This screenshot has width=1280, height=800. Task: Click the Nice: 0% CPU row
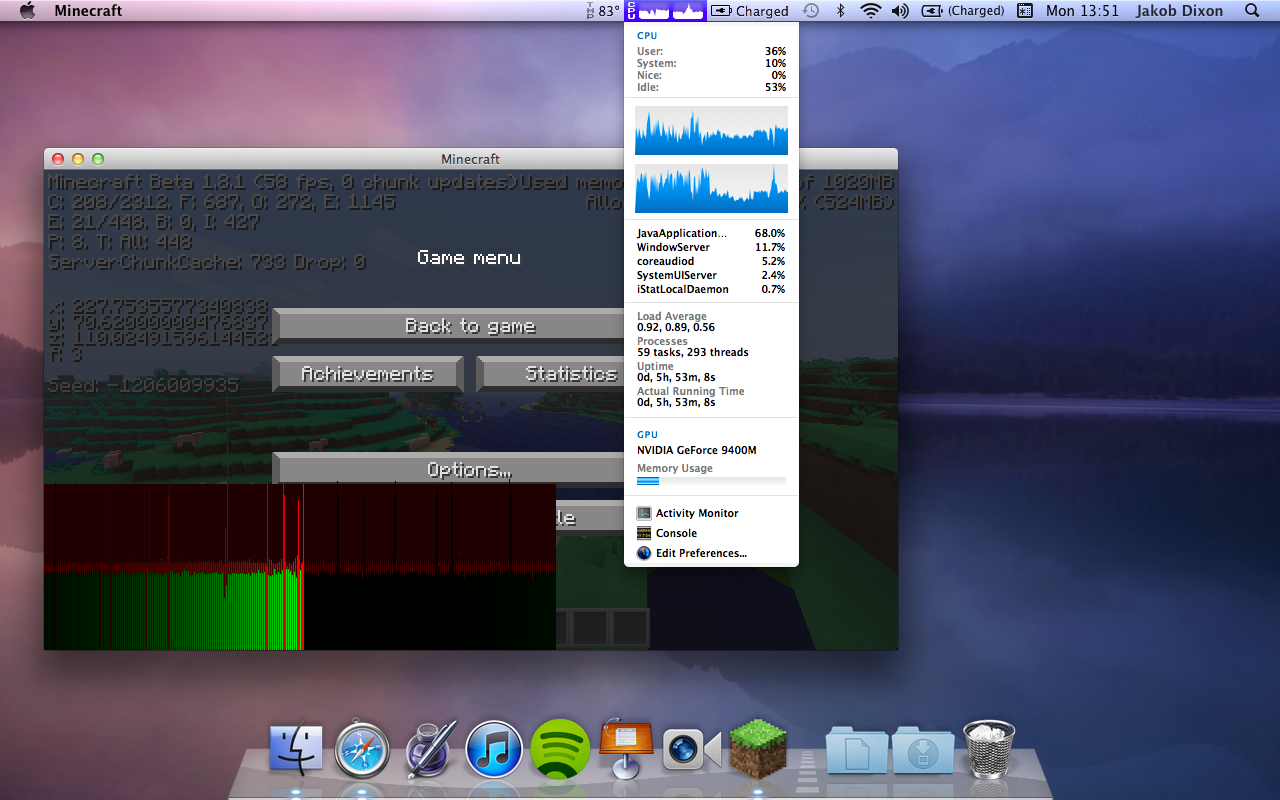(711, 75)
